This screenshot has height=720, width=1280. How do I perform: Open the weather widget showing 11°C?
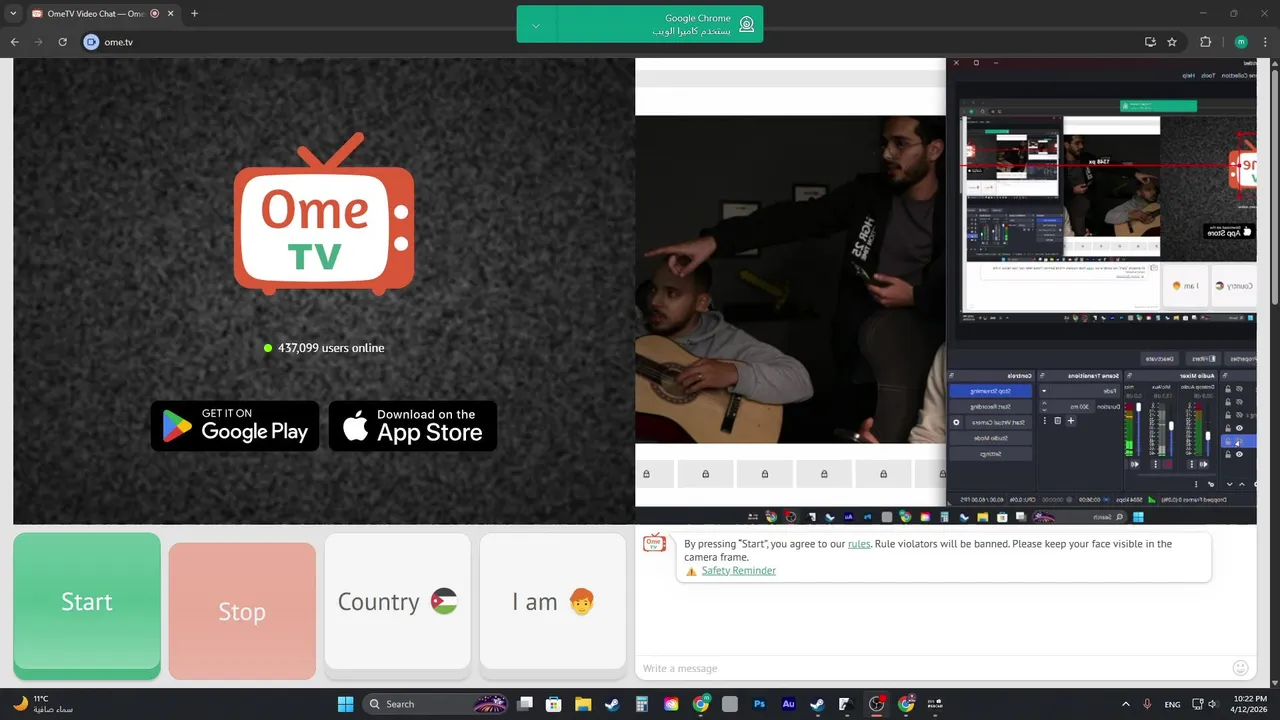tap(43, 704)
